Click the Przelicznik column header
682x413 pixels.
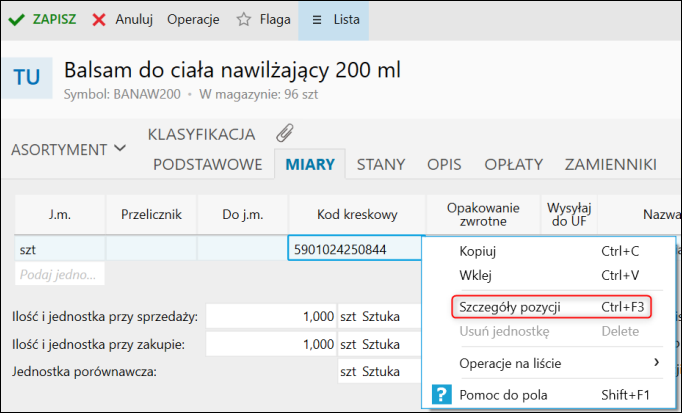coord(151,214)
